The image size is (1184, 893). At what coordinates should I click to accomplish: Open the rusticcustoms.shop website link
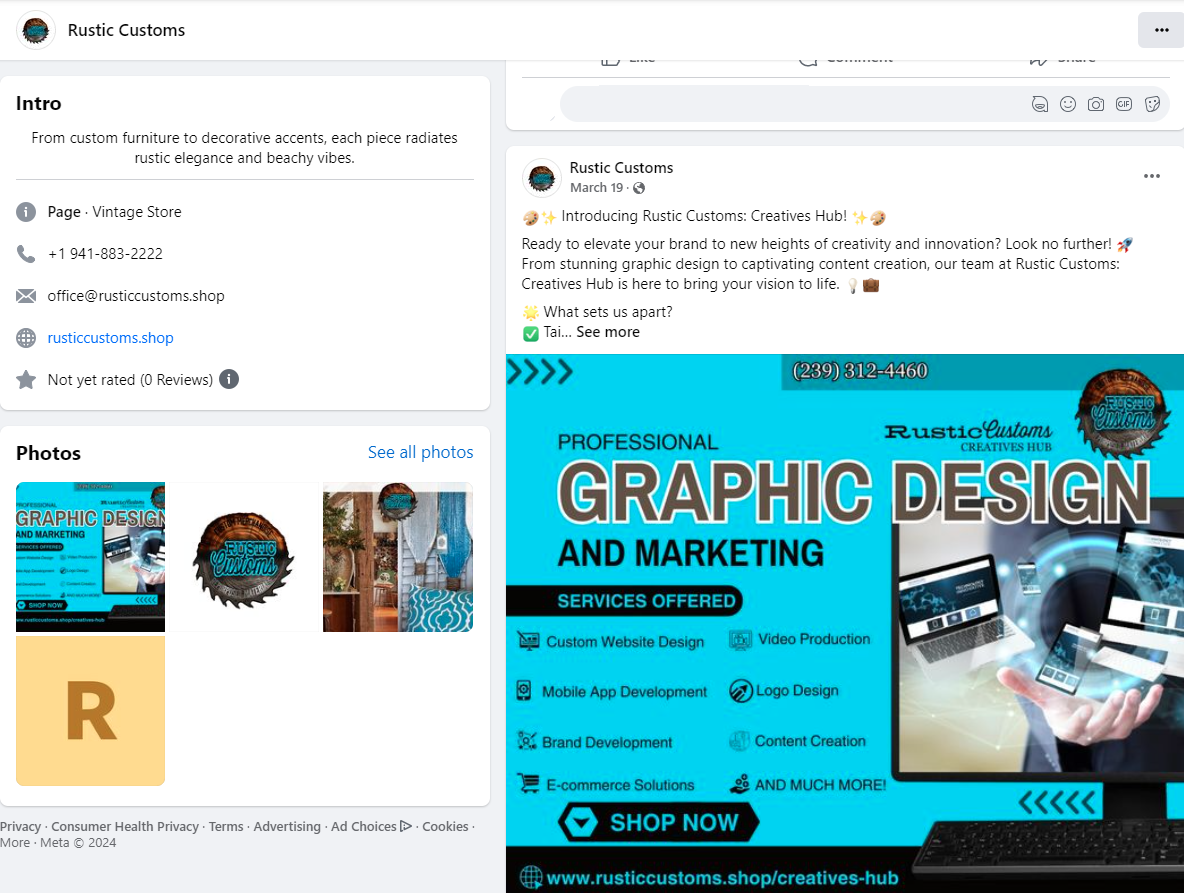click(x=110, y=337)
